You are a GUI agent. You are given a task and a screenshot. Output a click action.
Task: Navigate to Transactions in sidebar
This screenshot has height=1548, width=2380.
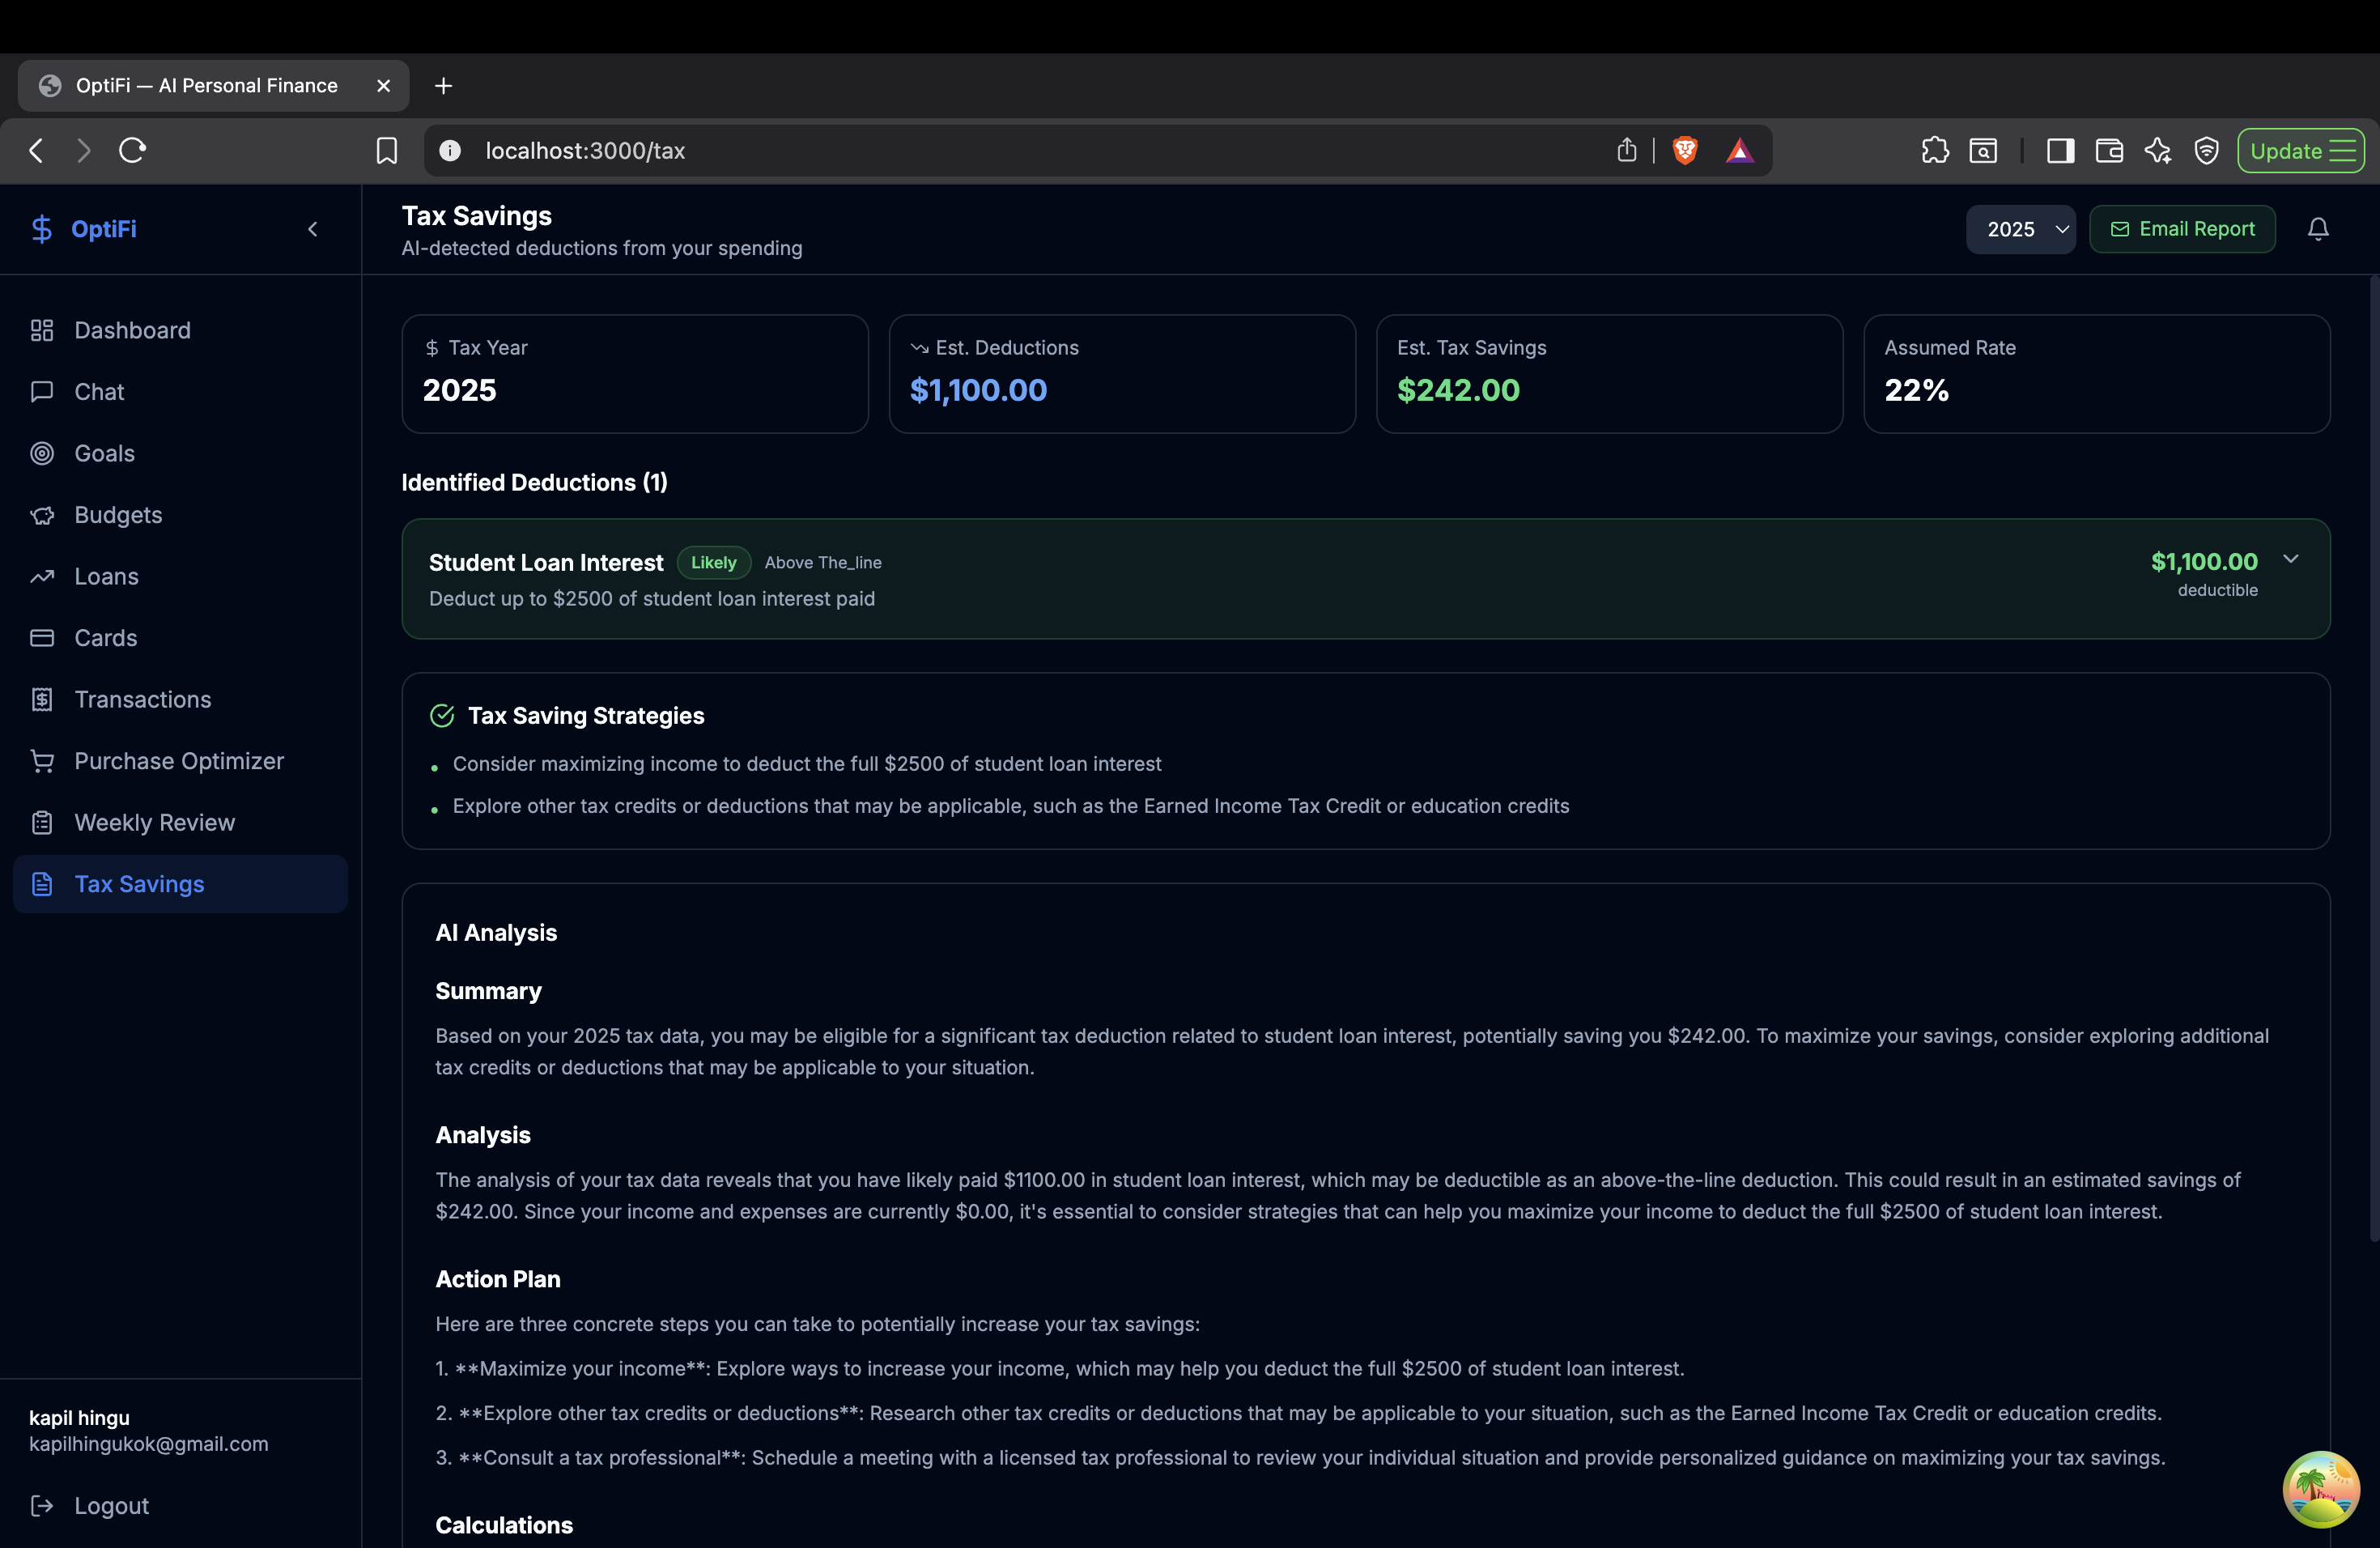click(142, 699)
